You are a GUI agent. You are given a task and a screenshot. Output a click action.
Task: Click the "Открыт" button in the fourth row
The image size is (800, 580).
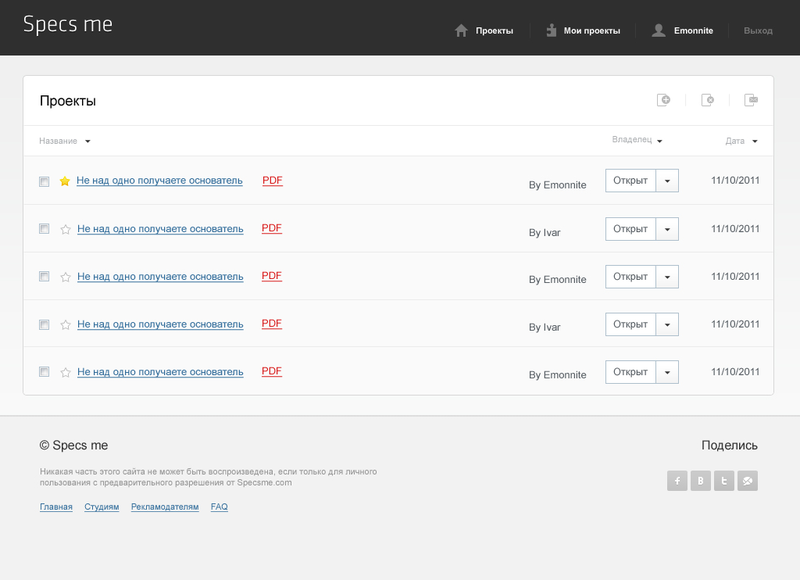click(630, 325)
